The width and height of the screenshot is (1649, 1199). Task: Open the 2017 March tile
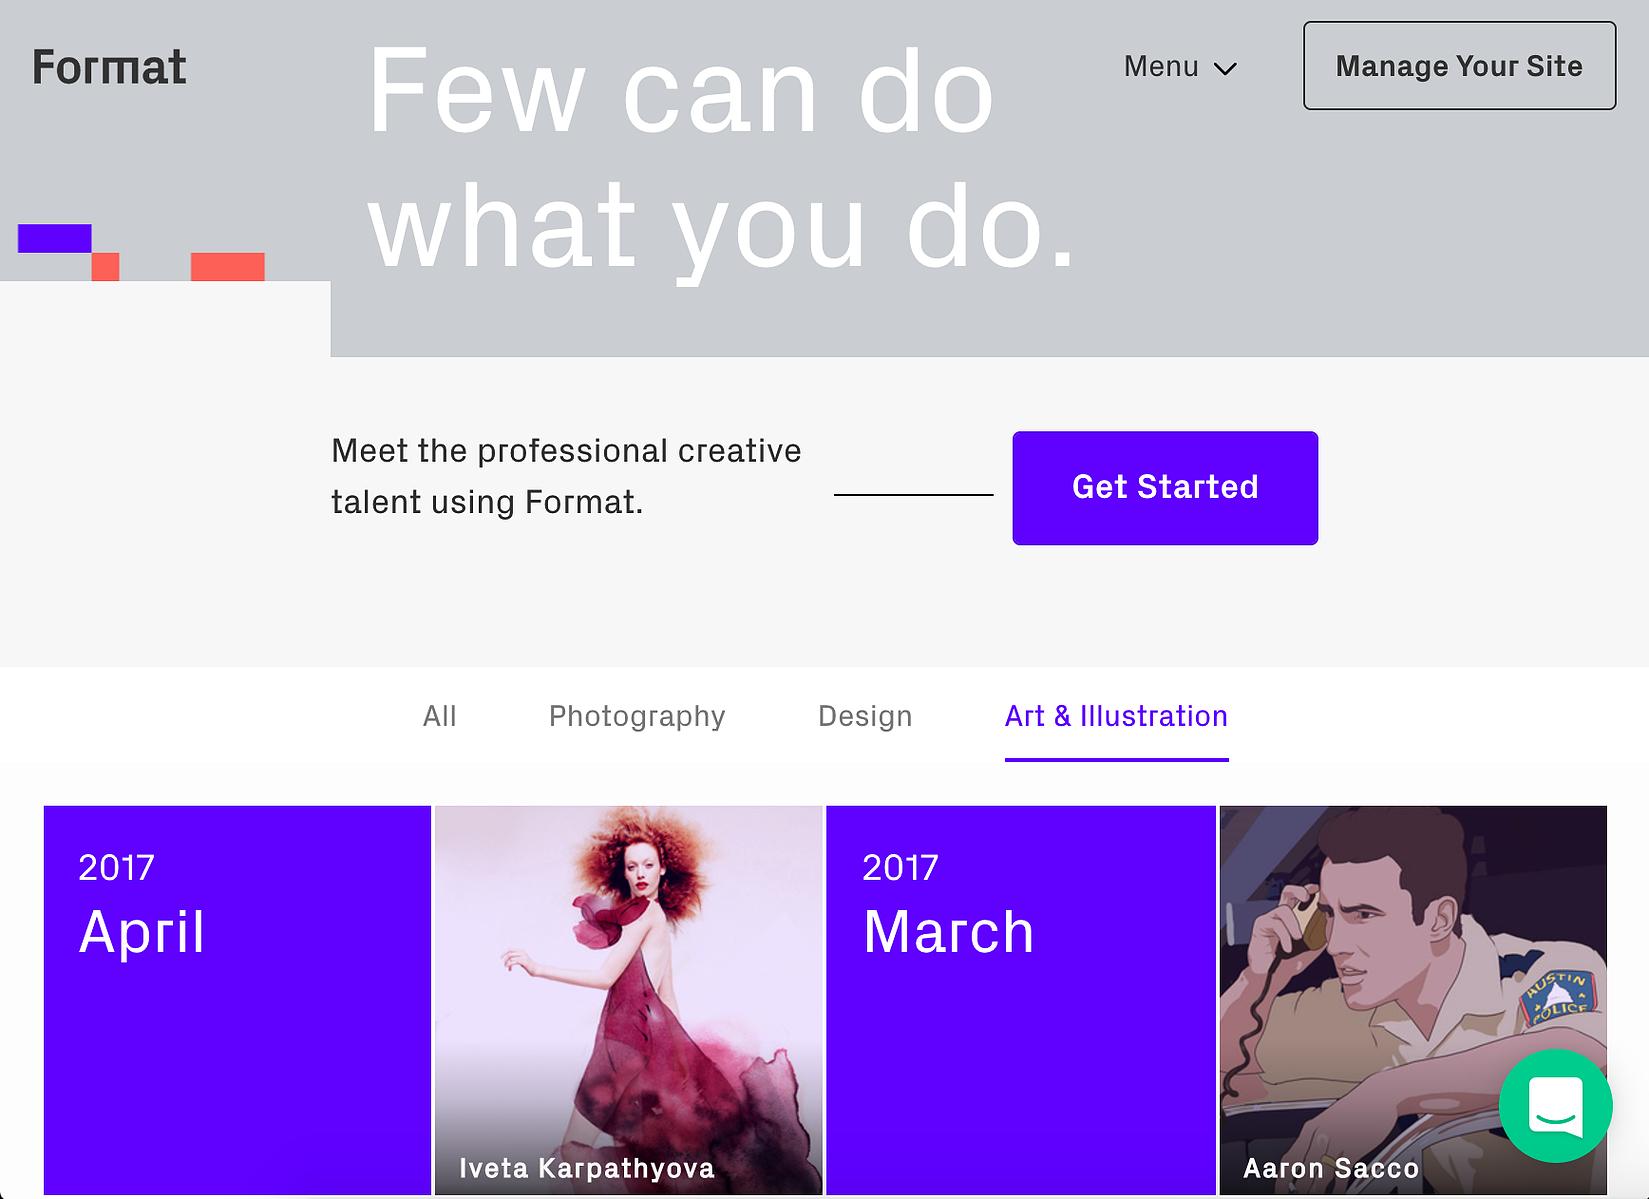(1020, 1000)
